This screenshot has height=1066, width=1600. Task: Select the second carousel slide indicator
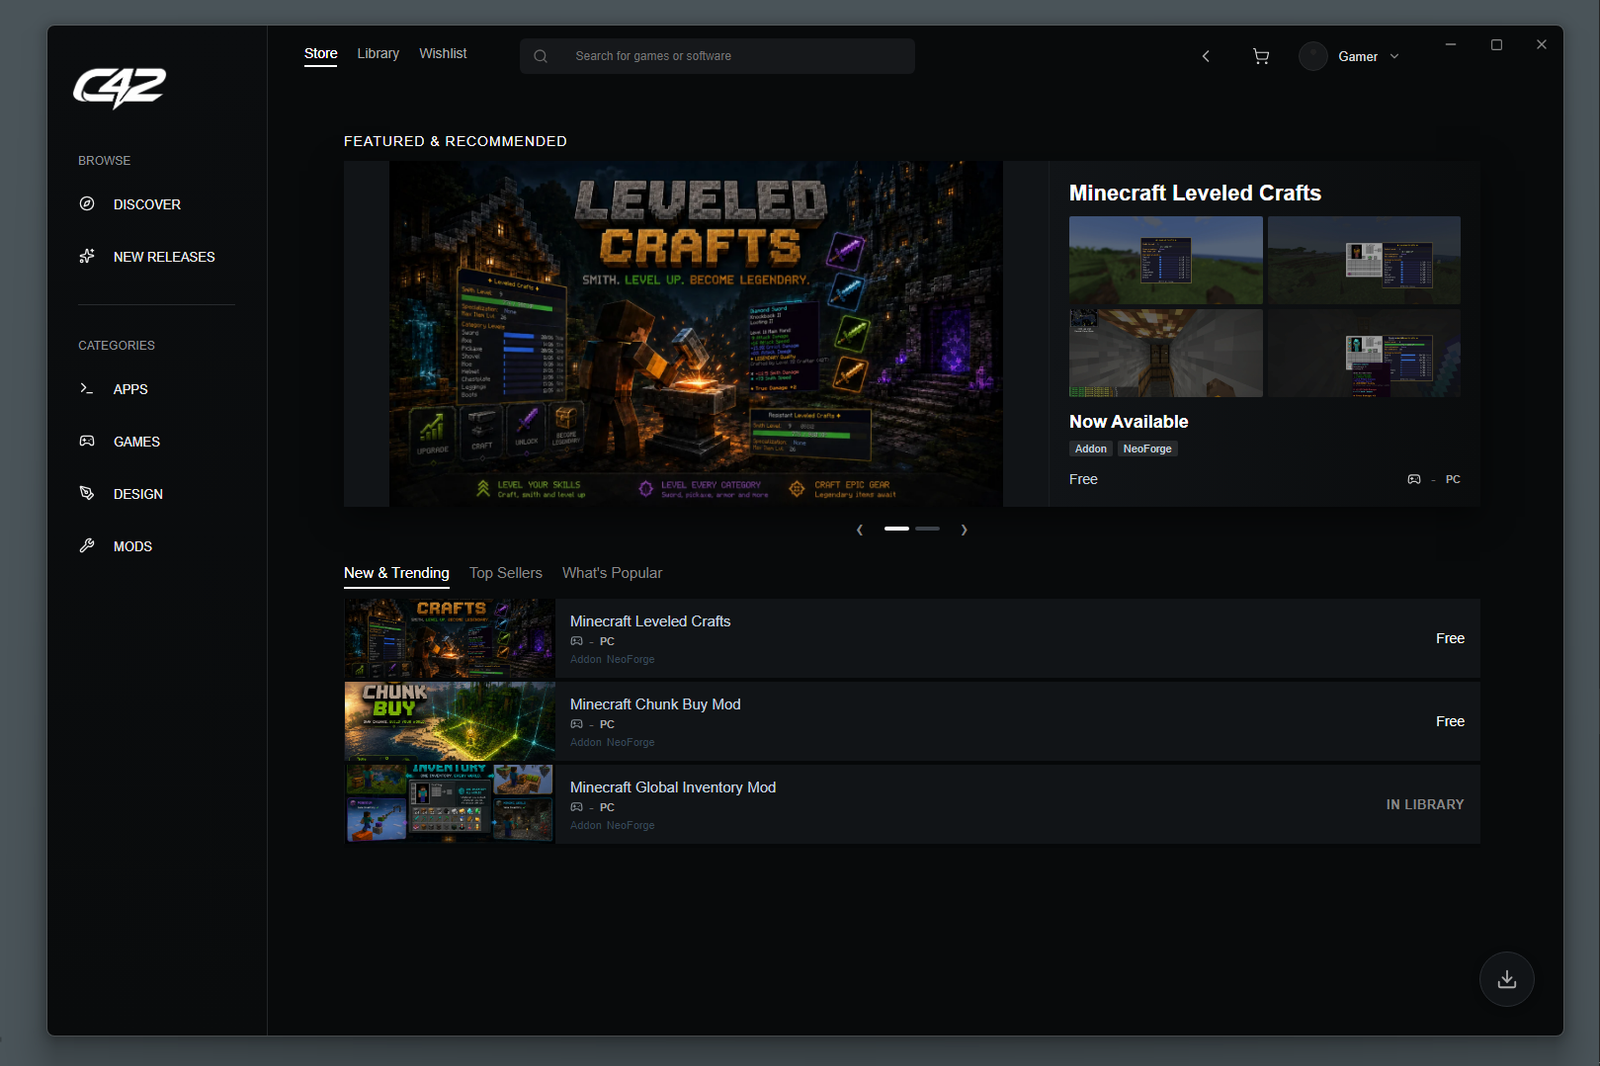(927, 528)
